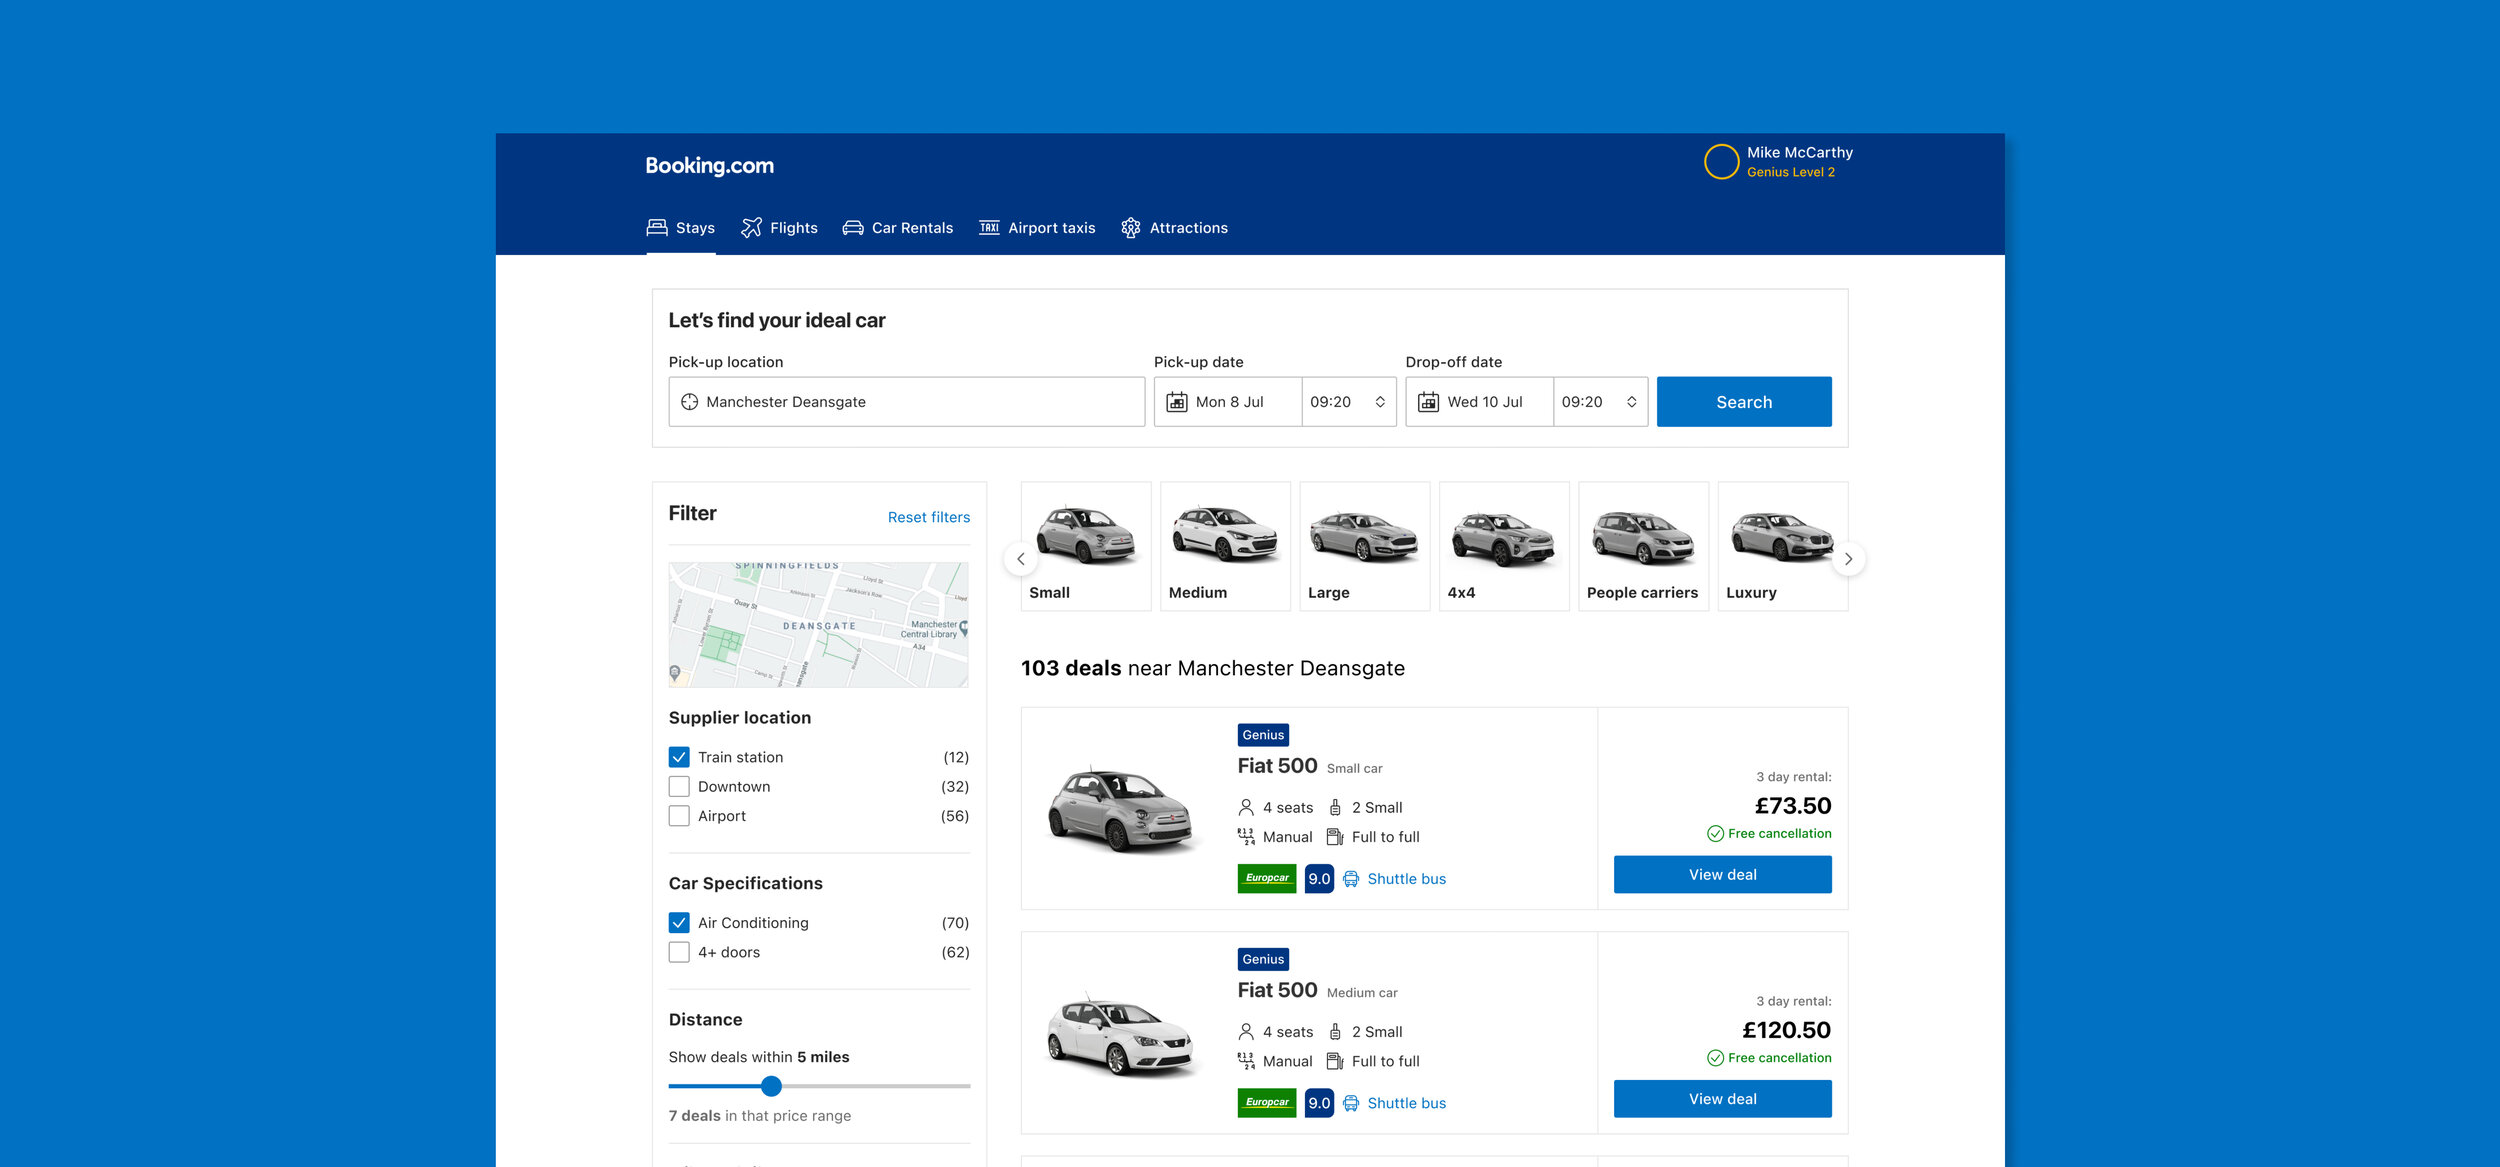
Task: Click View deal for £73.50 Fiat 500
Action: tap(1723, 875)
